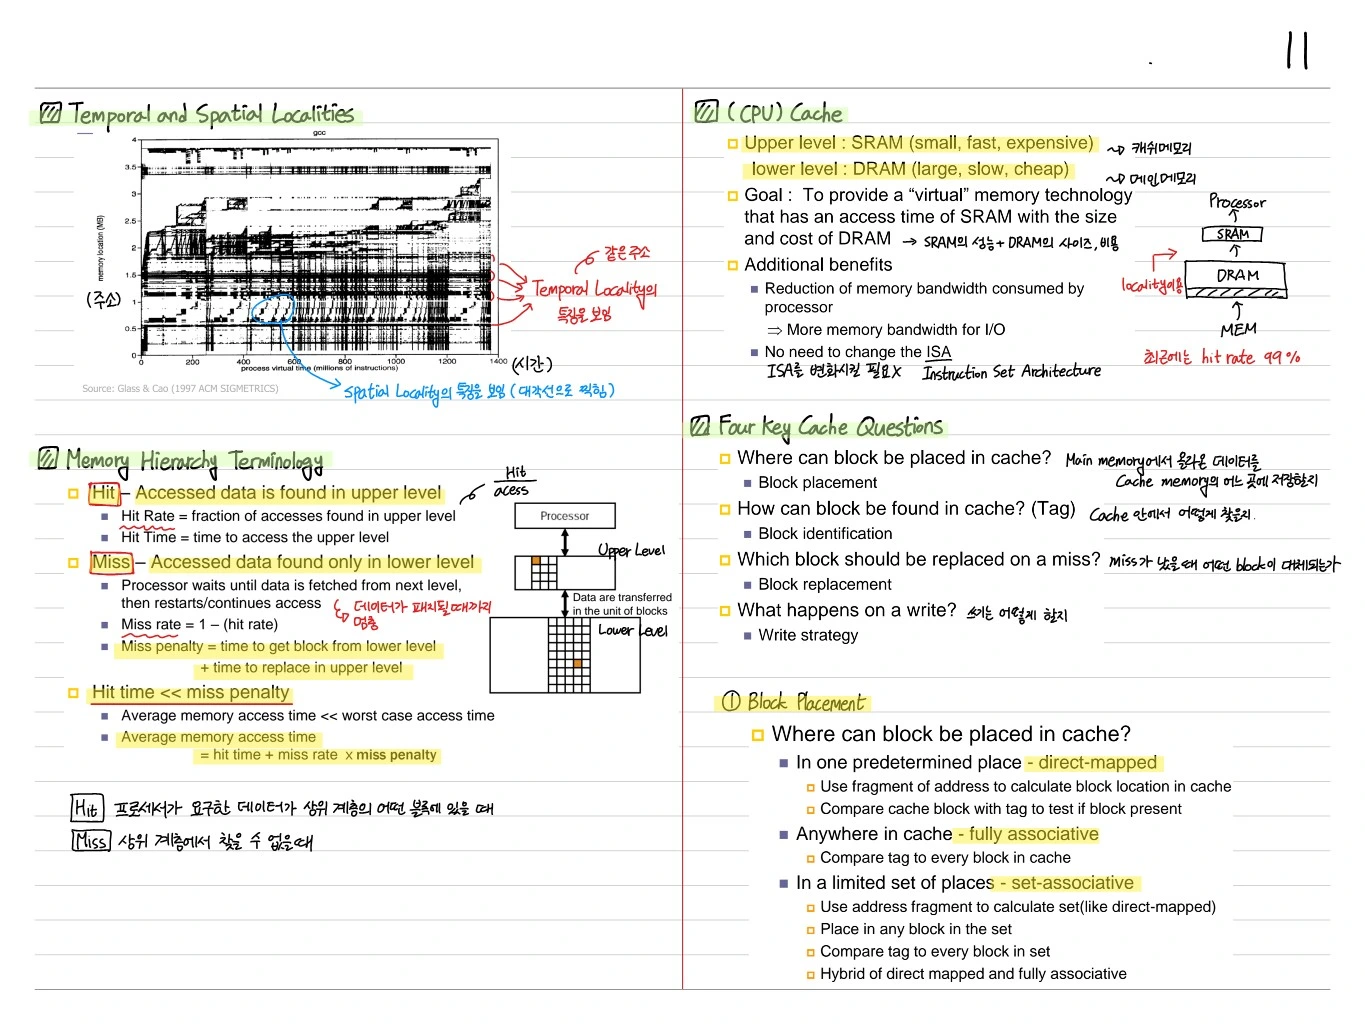Click the underlined ISA text
The image size is (1365, 1024).
click(x=938, y=352)
